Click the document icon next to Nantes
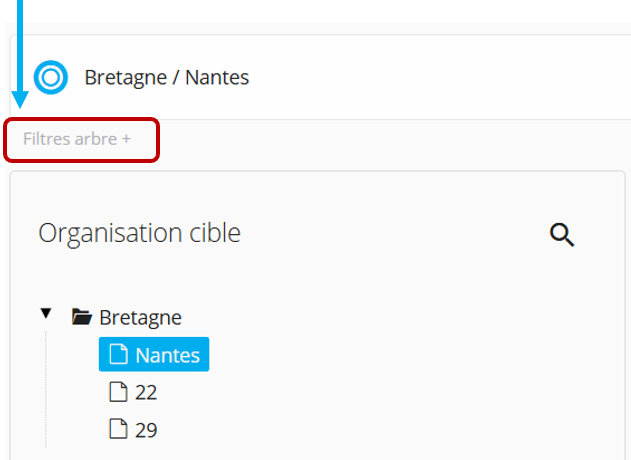Image resolution: width=631 pixels, height=460 pixels. point(118,355)
